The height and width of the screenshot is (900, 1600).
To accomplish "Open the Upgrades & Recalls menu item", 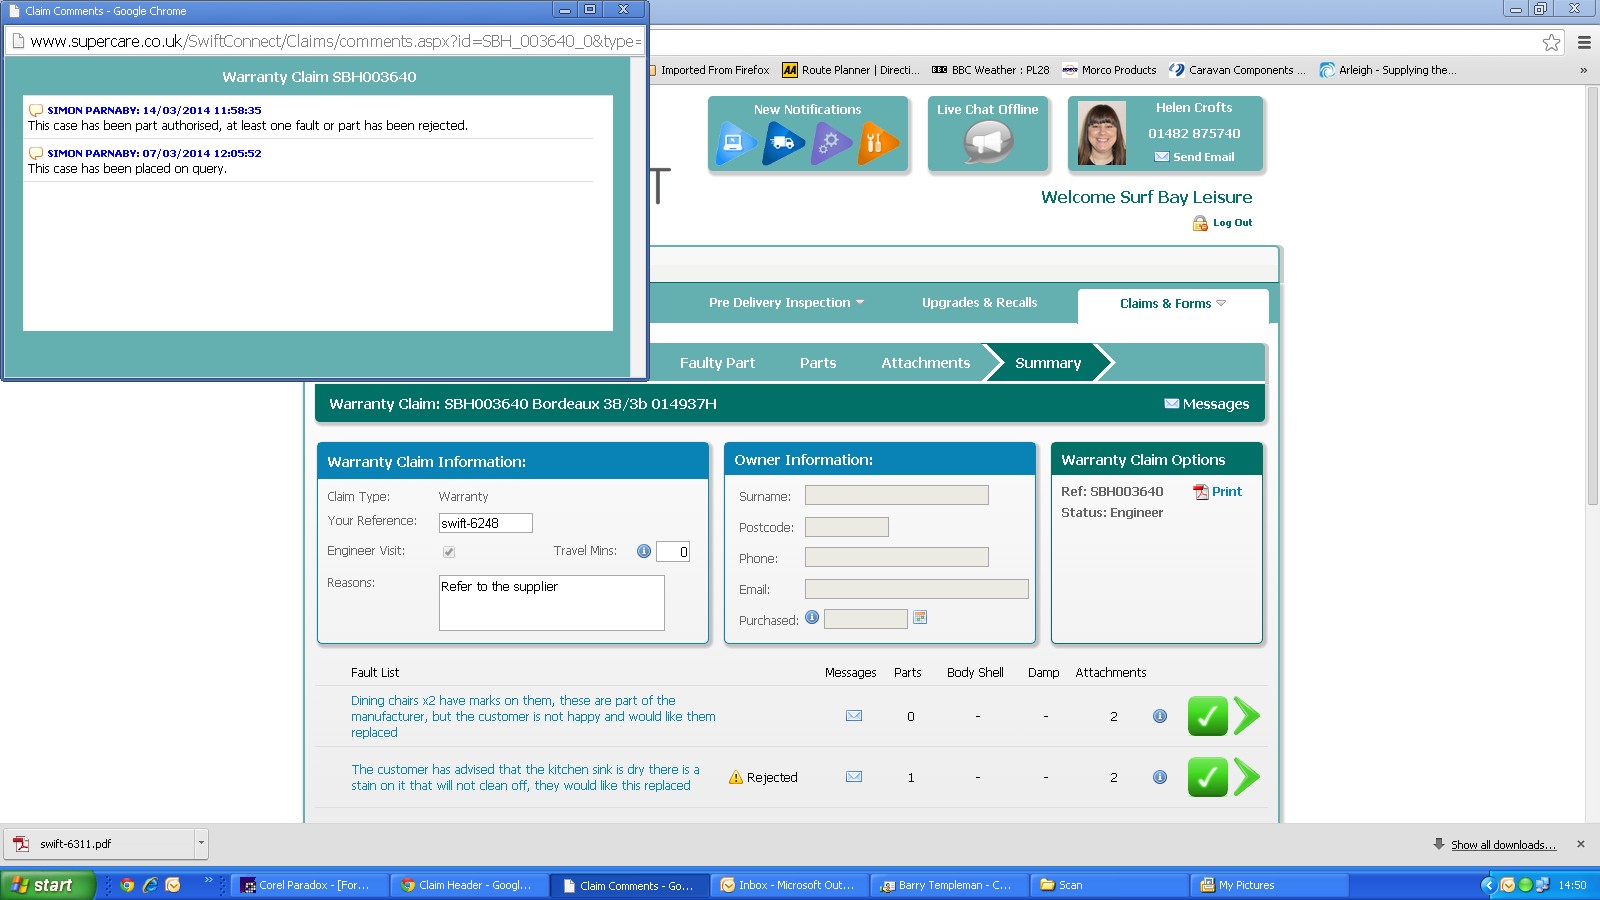I will 979,303.
